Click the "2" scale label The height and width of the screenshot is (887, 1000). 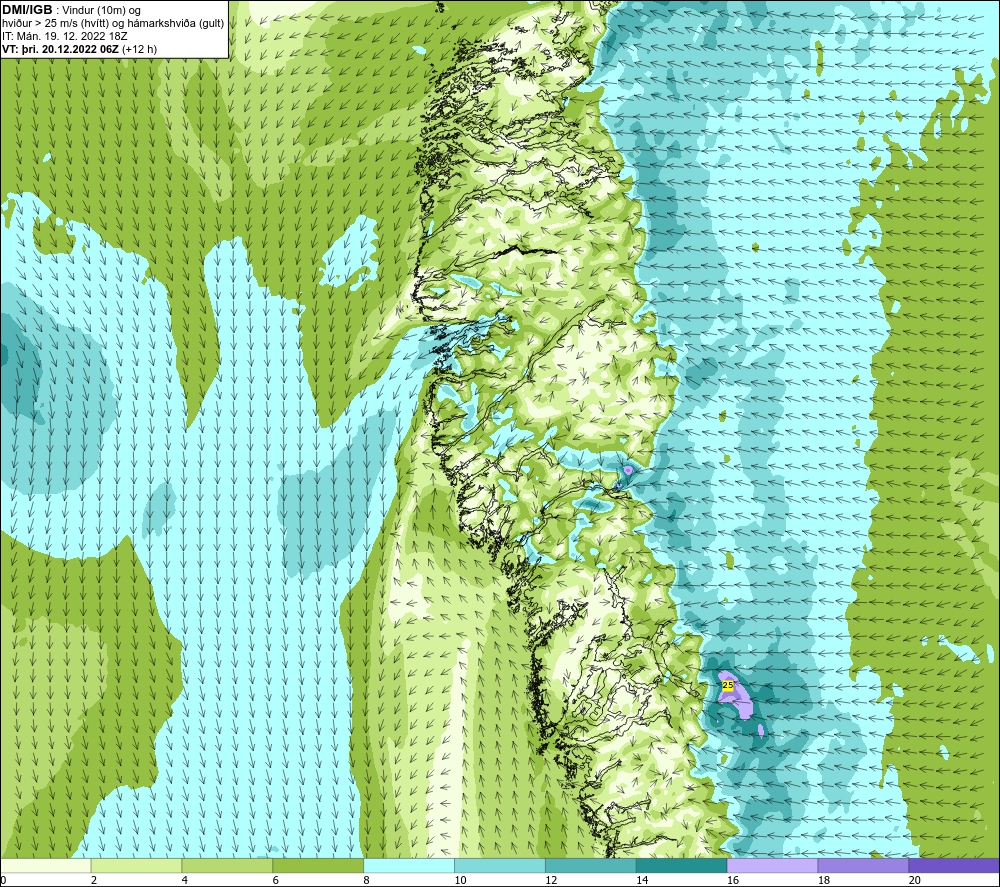click(x=94, y=880)
